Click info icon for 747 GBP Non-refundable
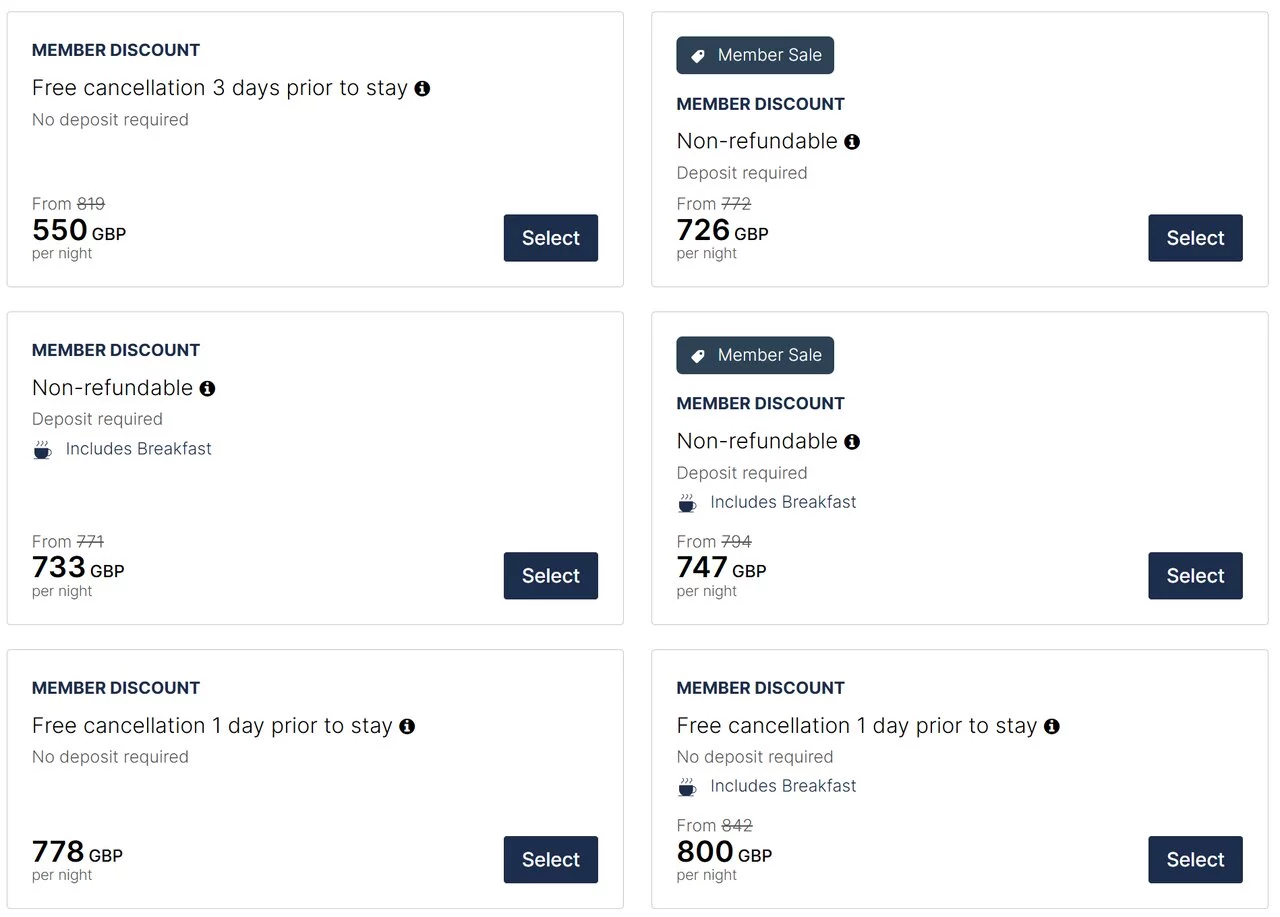The image size is (1280, 917). (x=852, y=442)
